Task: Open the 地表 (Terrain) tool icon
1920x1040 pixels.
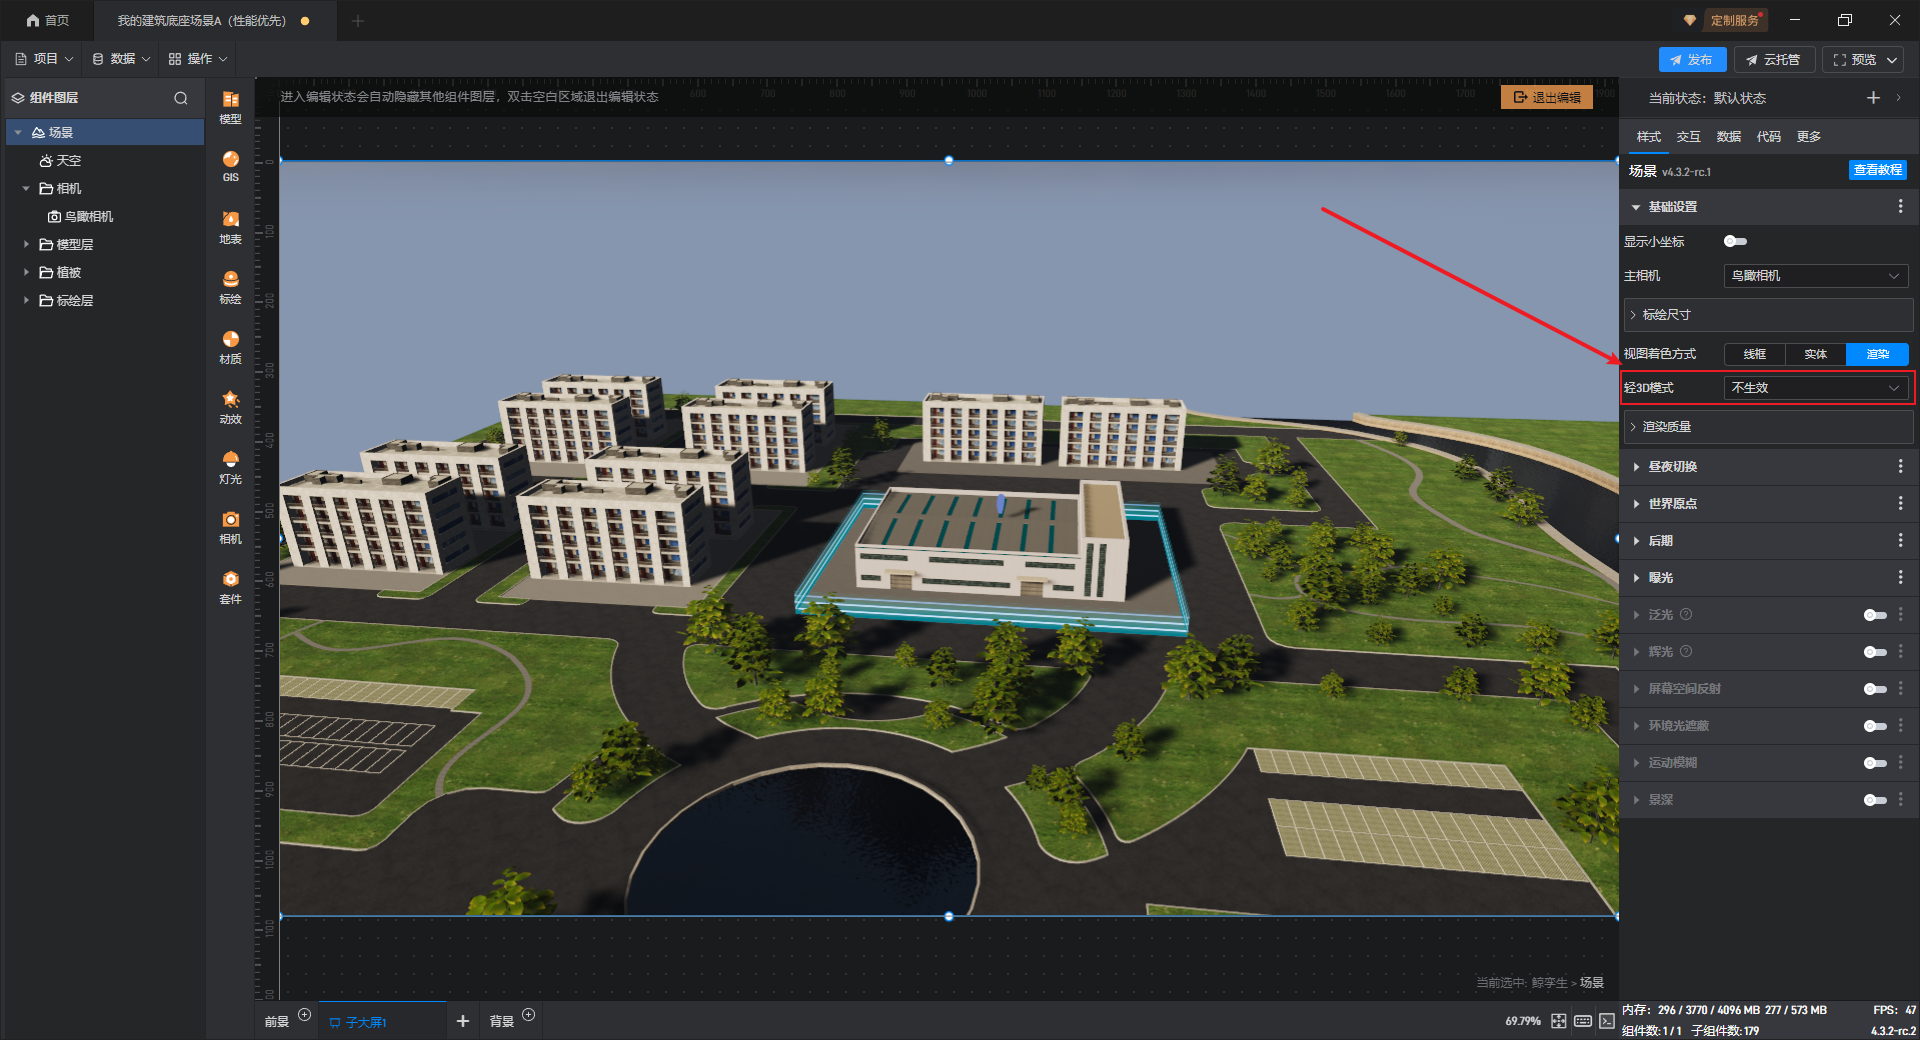Action: (x=230, y=226)
